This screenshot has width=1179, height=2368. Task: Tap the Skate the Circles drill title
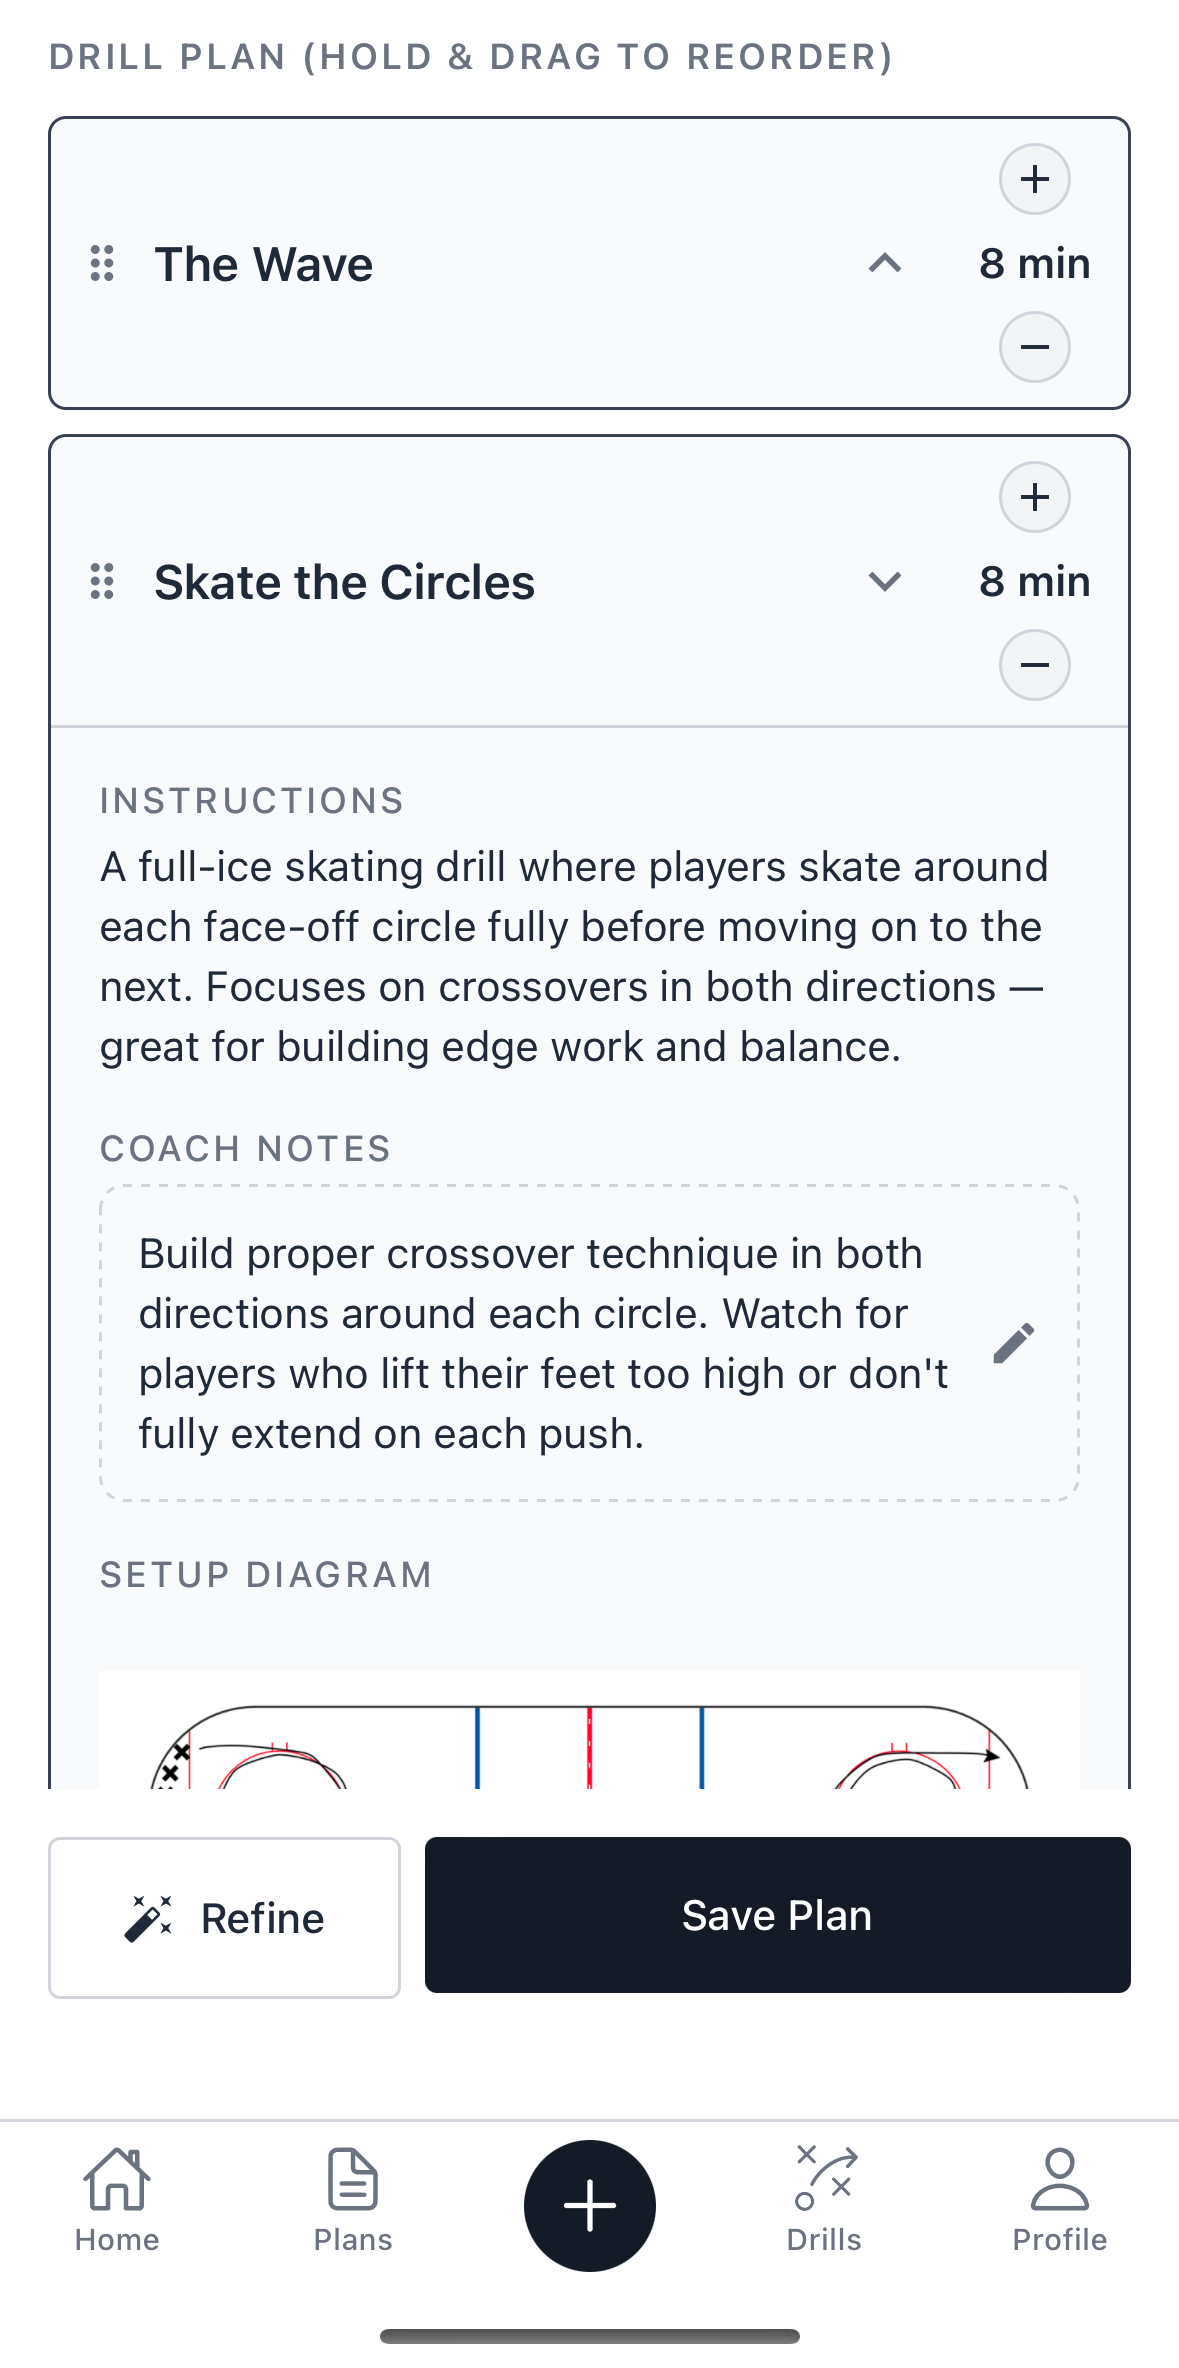pos(345,583)
